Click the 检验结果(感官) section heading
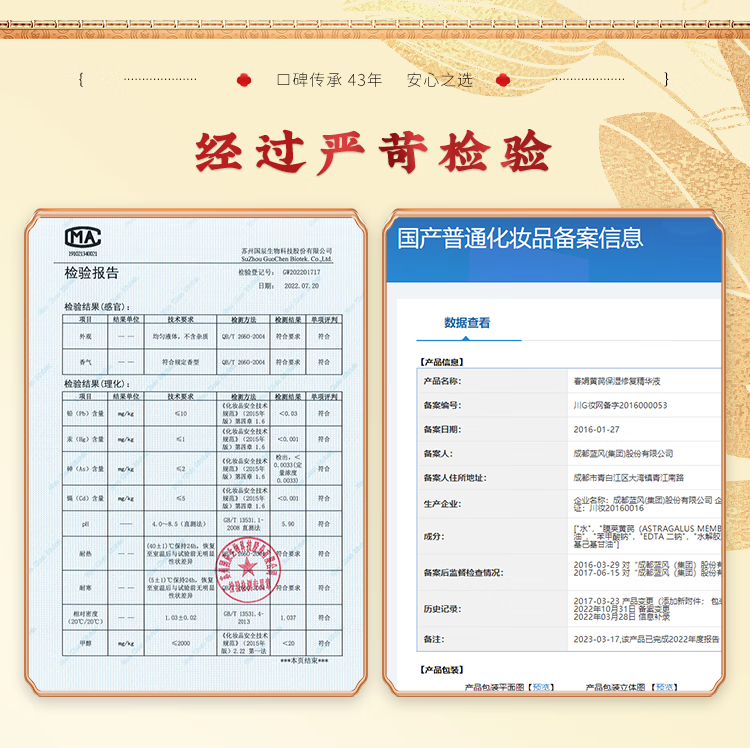The height and width of the screenshot is (748, 750). point(97,307)
